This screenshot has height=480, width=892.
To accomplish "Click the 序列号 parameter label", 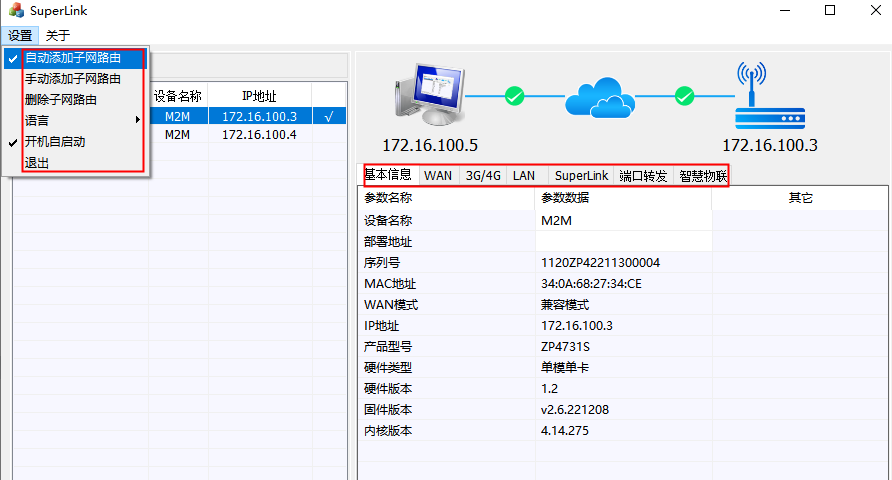I will pos(382,263).
